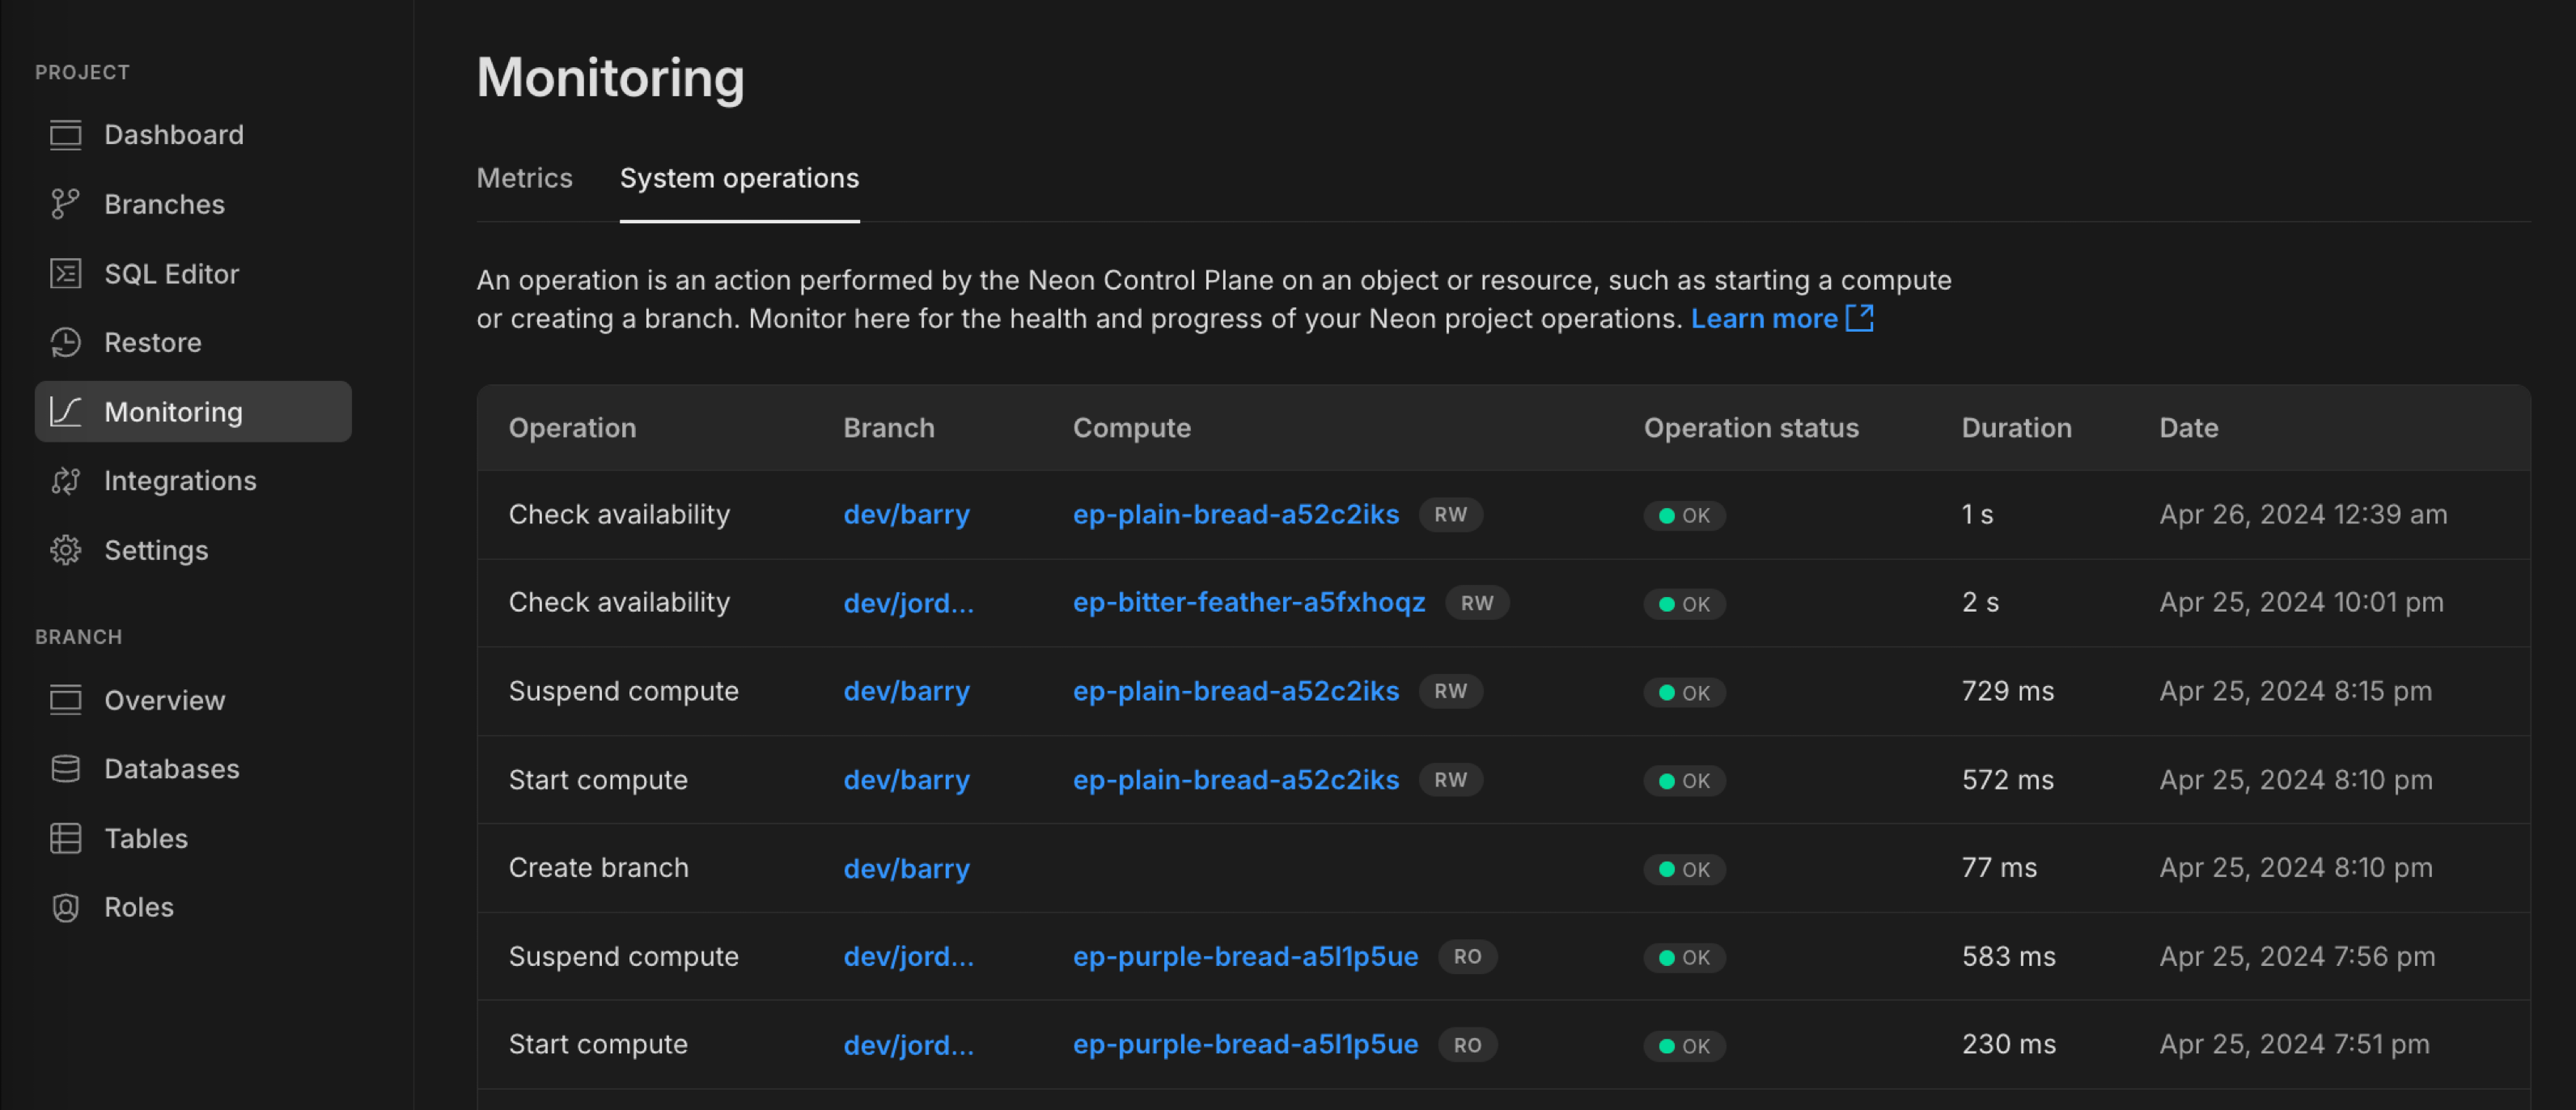Click the branch Overview icon
2576x1110 pixels.
66,700
